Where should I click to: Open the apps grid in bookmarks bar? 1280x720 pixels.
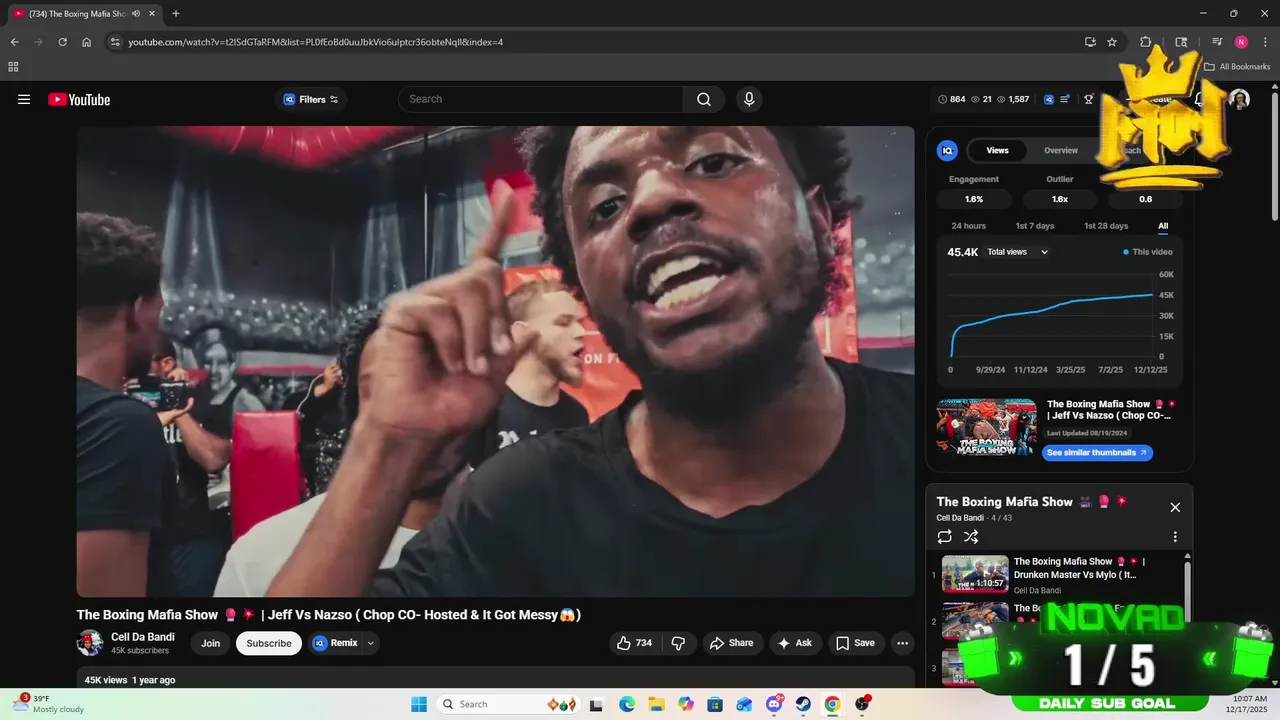point(13,67)
